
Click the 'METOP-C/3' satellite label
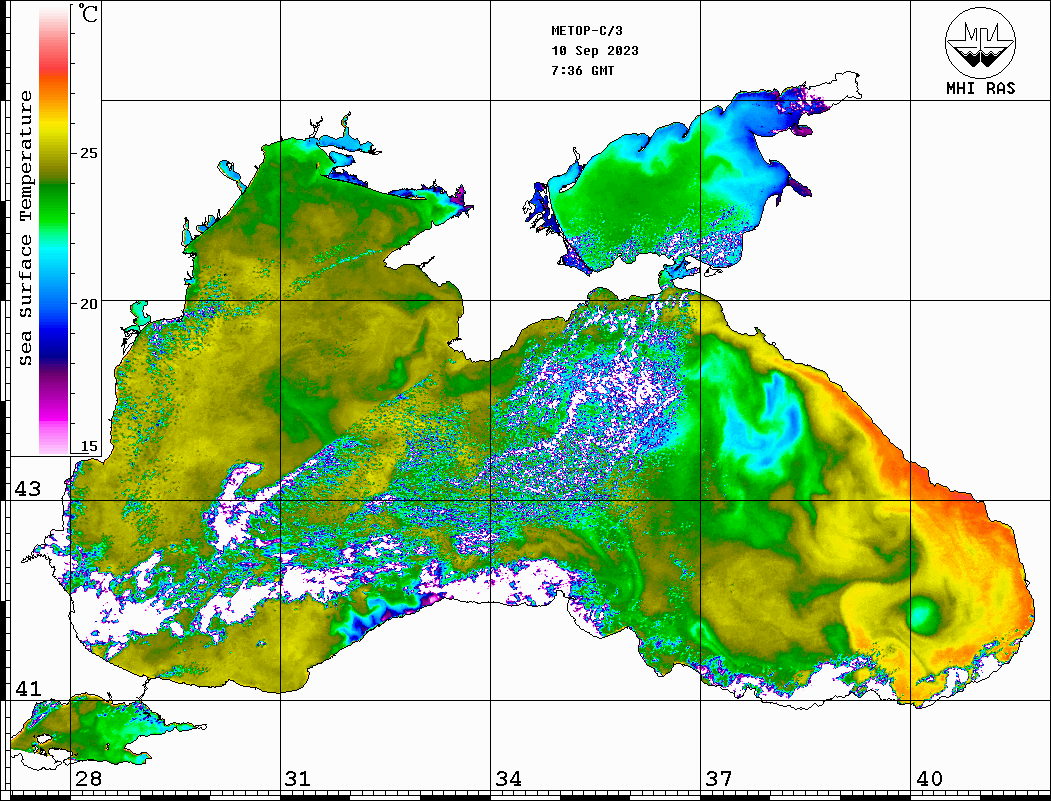click(x=587, y=31)
